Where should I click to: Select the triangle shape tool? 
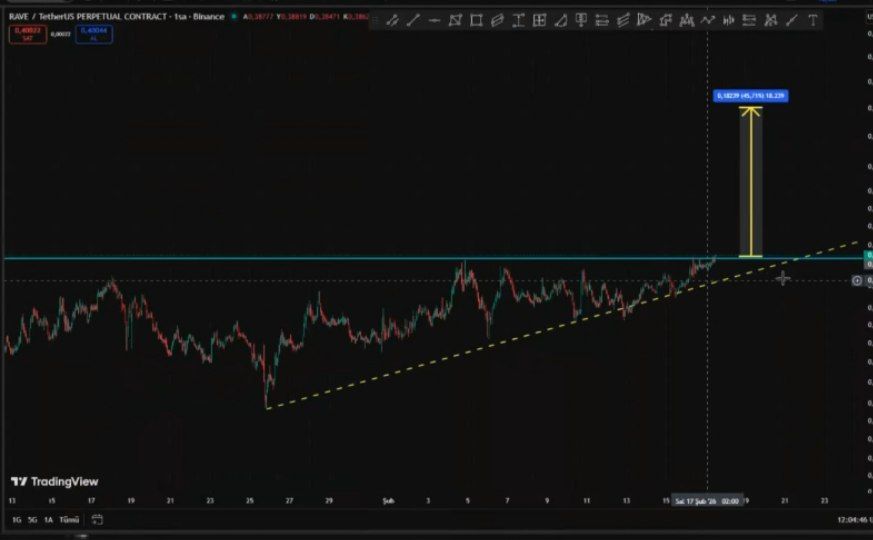[x=561, y=21]
